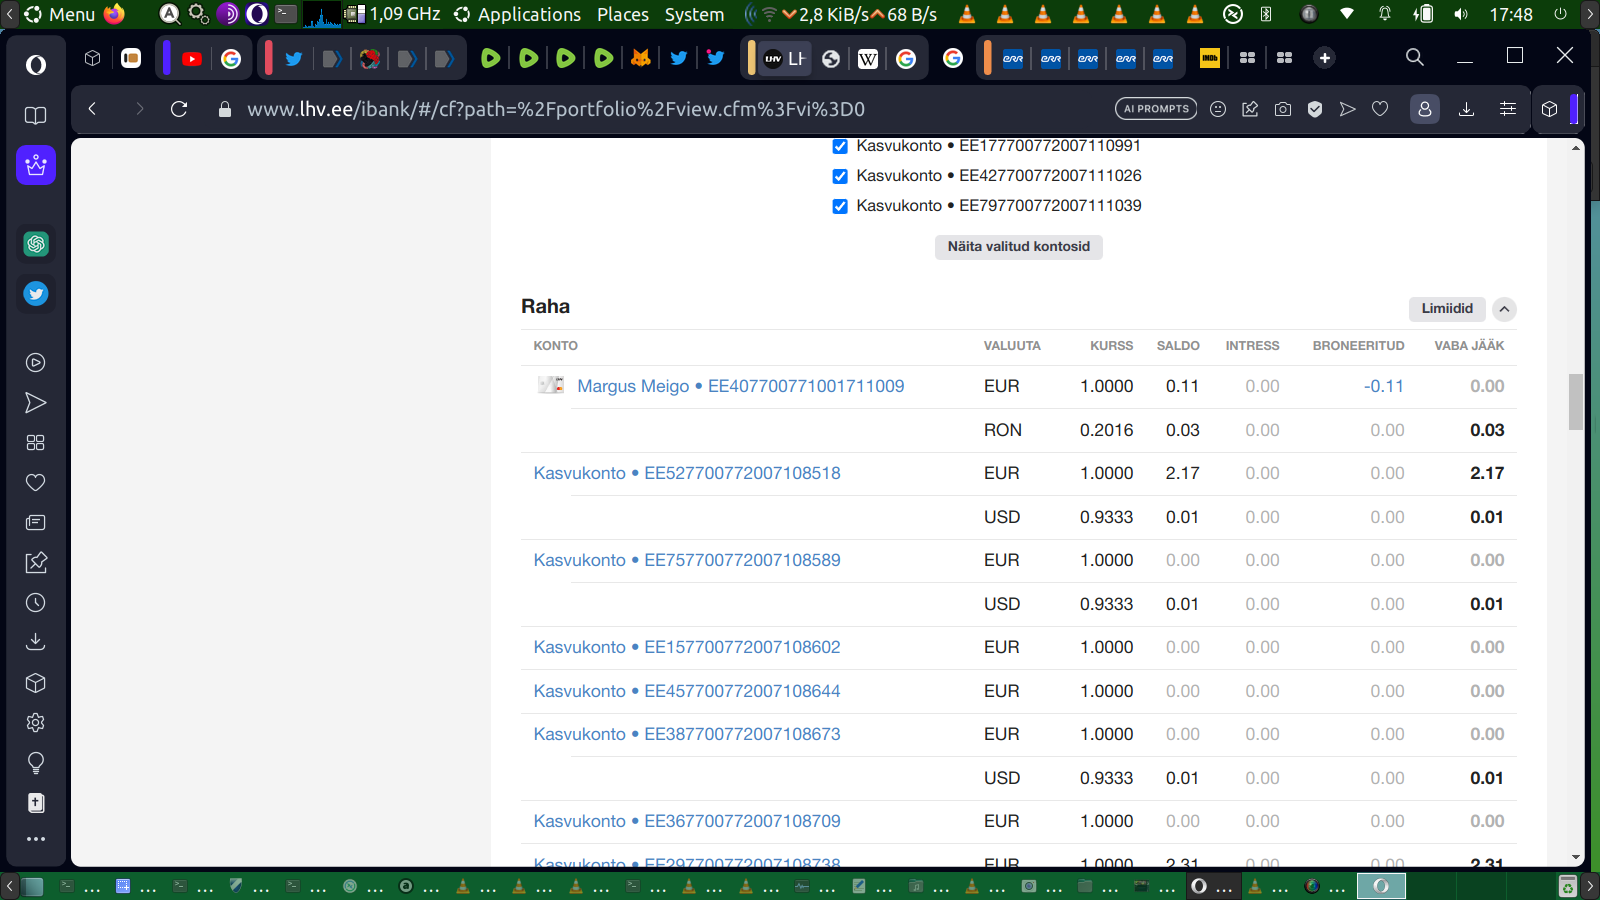The height and width of the screenshot is (900, 1600).
Task: Click the sidebar Settings gear icon
Action: (36, 723)
